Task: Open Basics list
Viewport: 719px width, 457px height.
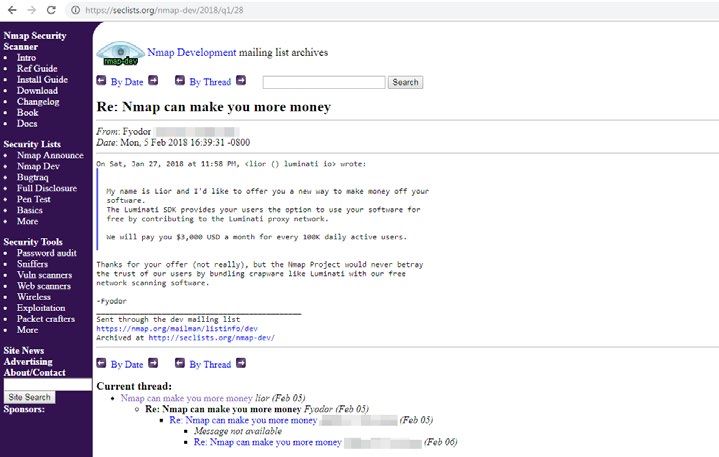Action: [30, 210]
